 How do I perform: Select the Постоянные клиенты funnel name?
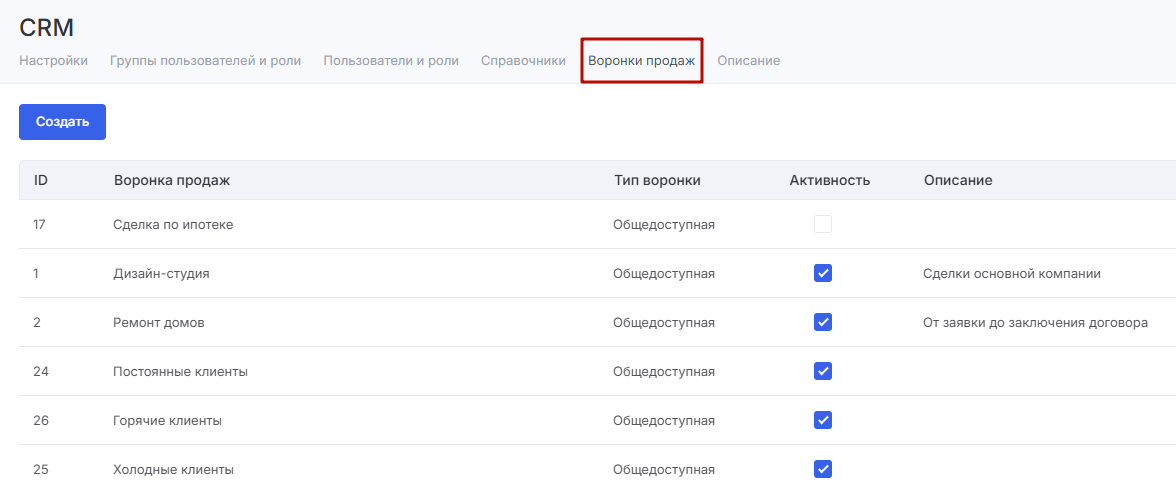pos(180,372)
